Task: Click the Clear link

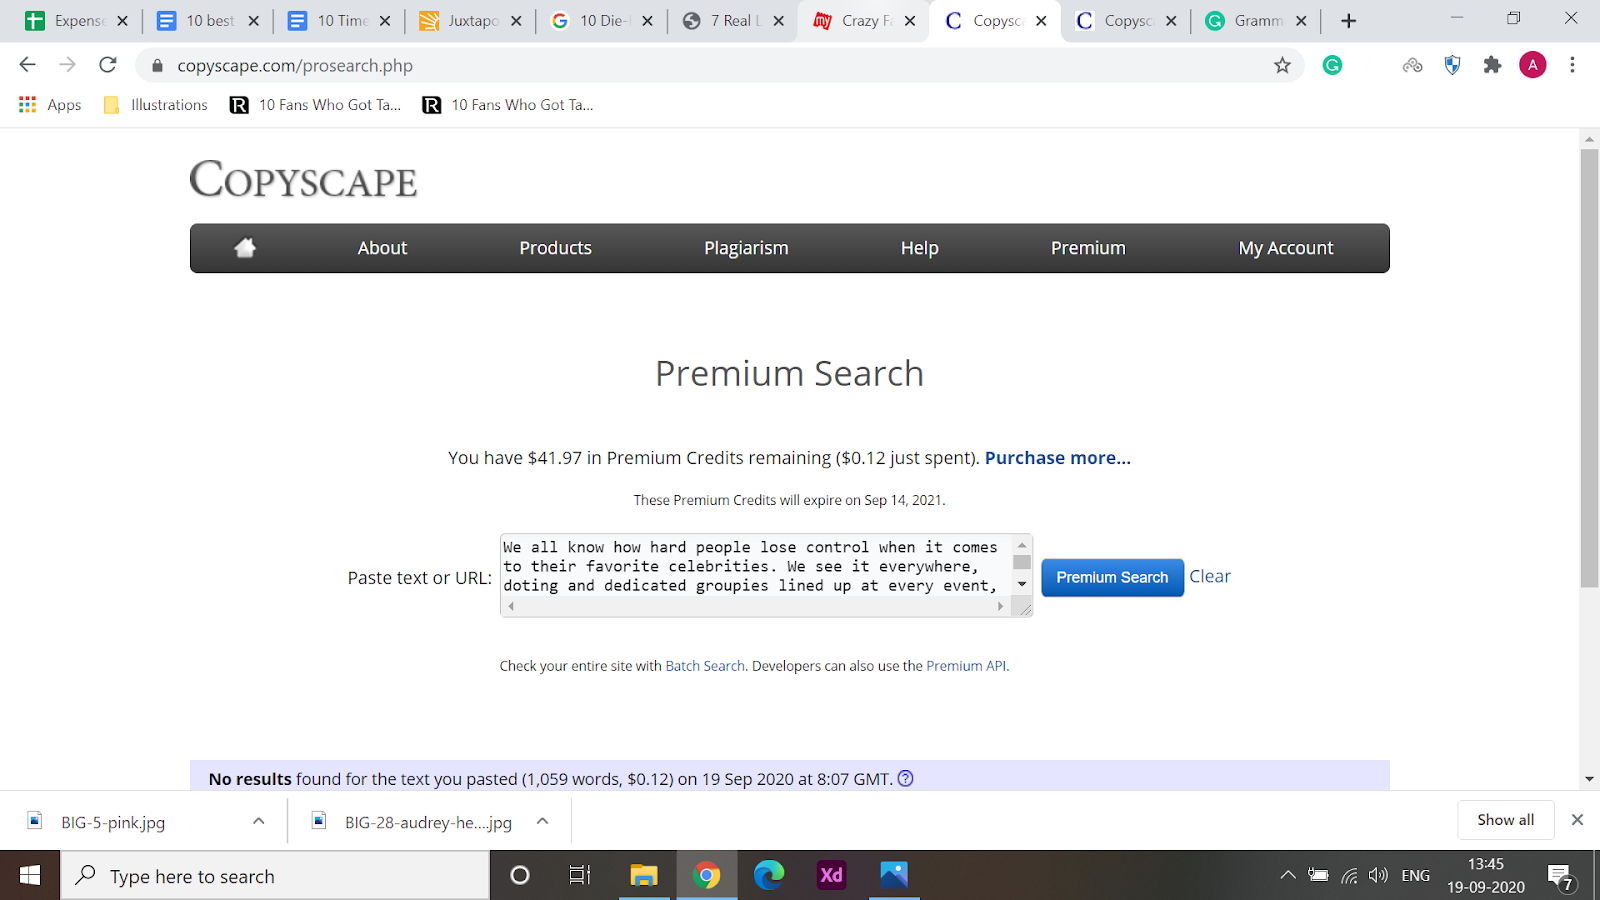Action: click(1210, 577)
